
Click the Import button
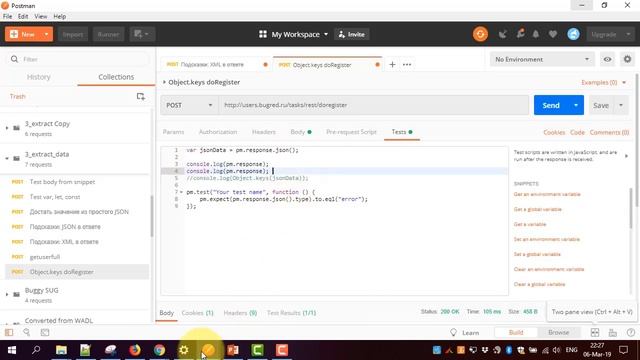tap(73, 34)
